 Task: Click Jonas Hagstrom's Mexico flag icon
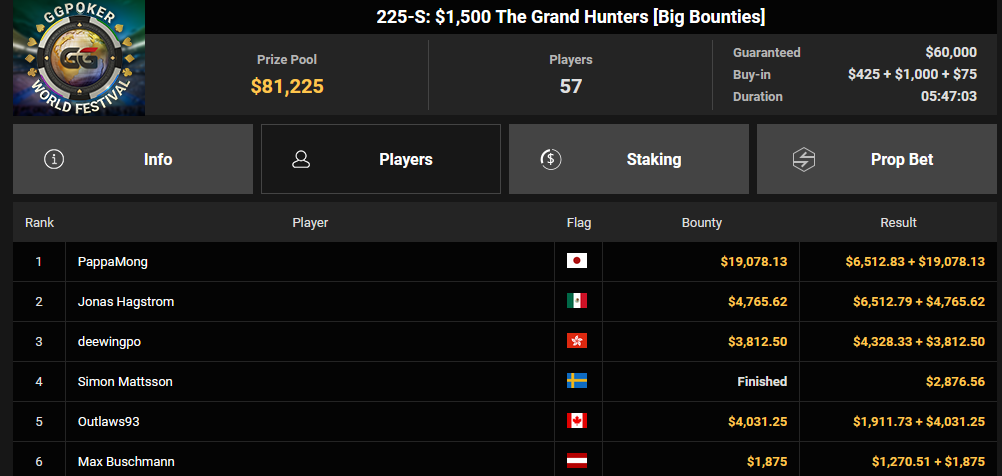point(576,301)
